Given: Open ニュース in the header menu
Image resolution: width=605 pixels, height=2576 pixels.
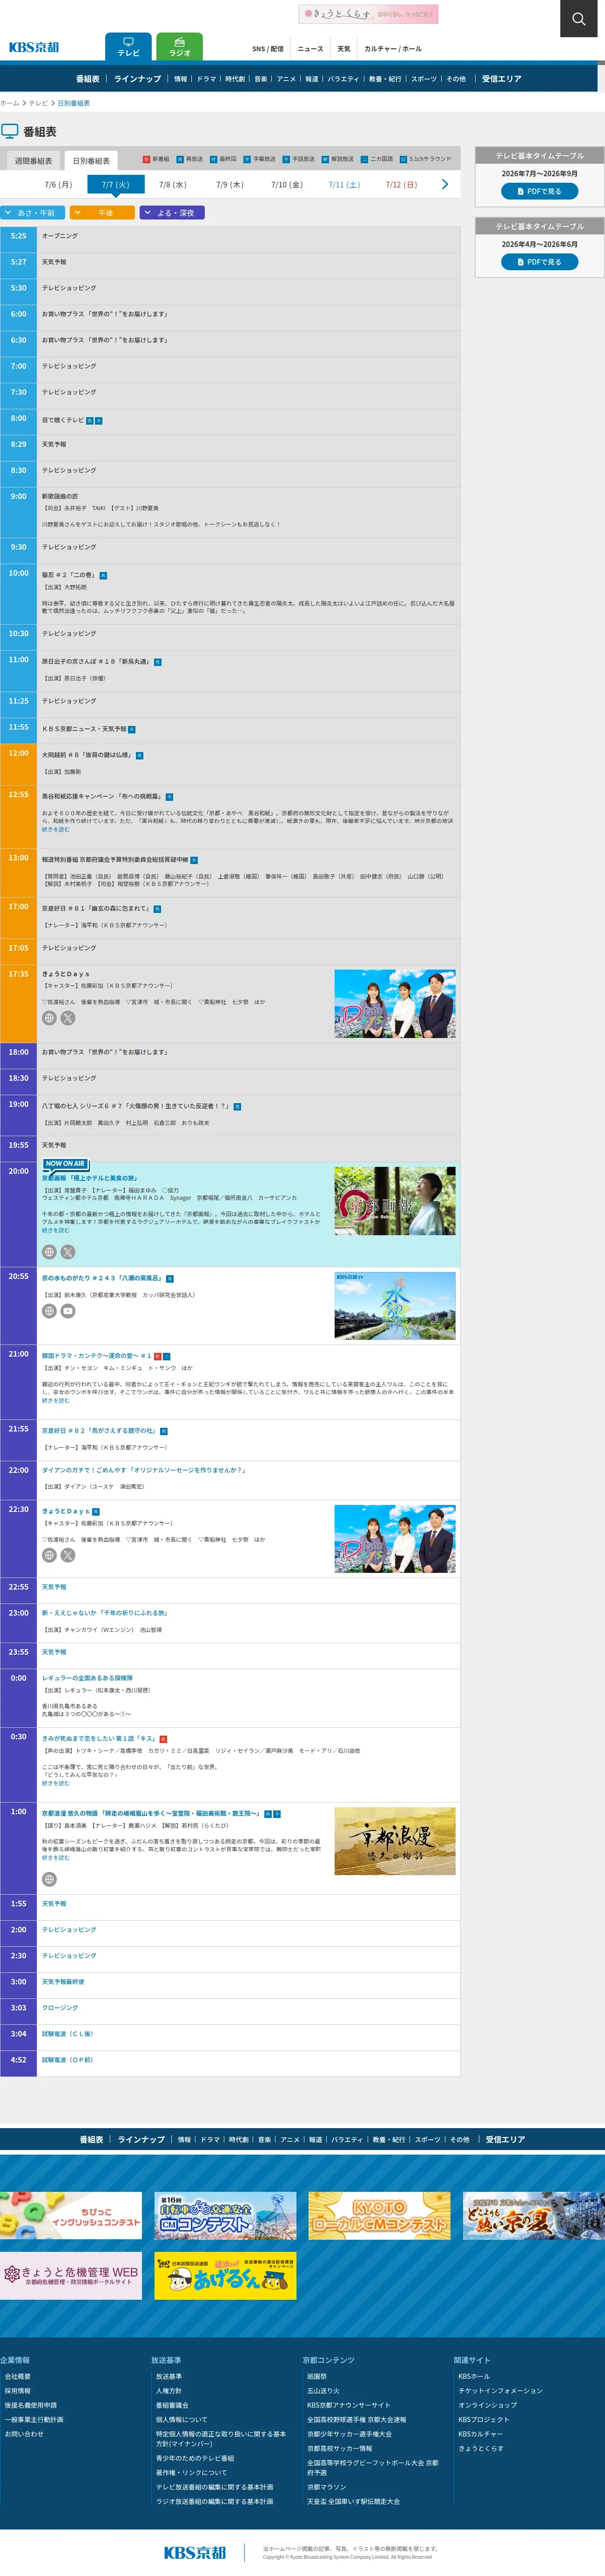Looking at the screenshot, I should [x=310, y=48].
